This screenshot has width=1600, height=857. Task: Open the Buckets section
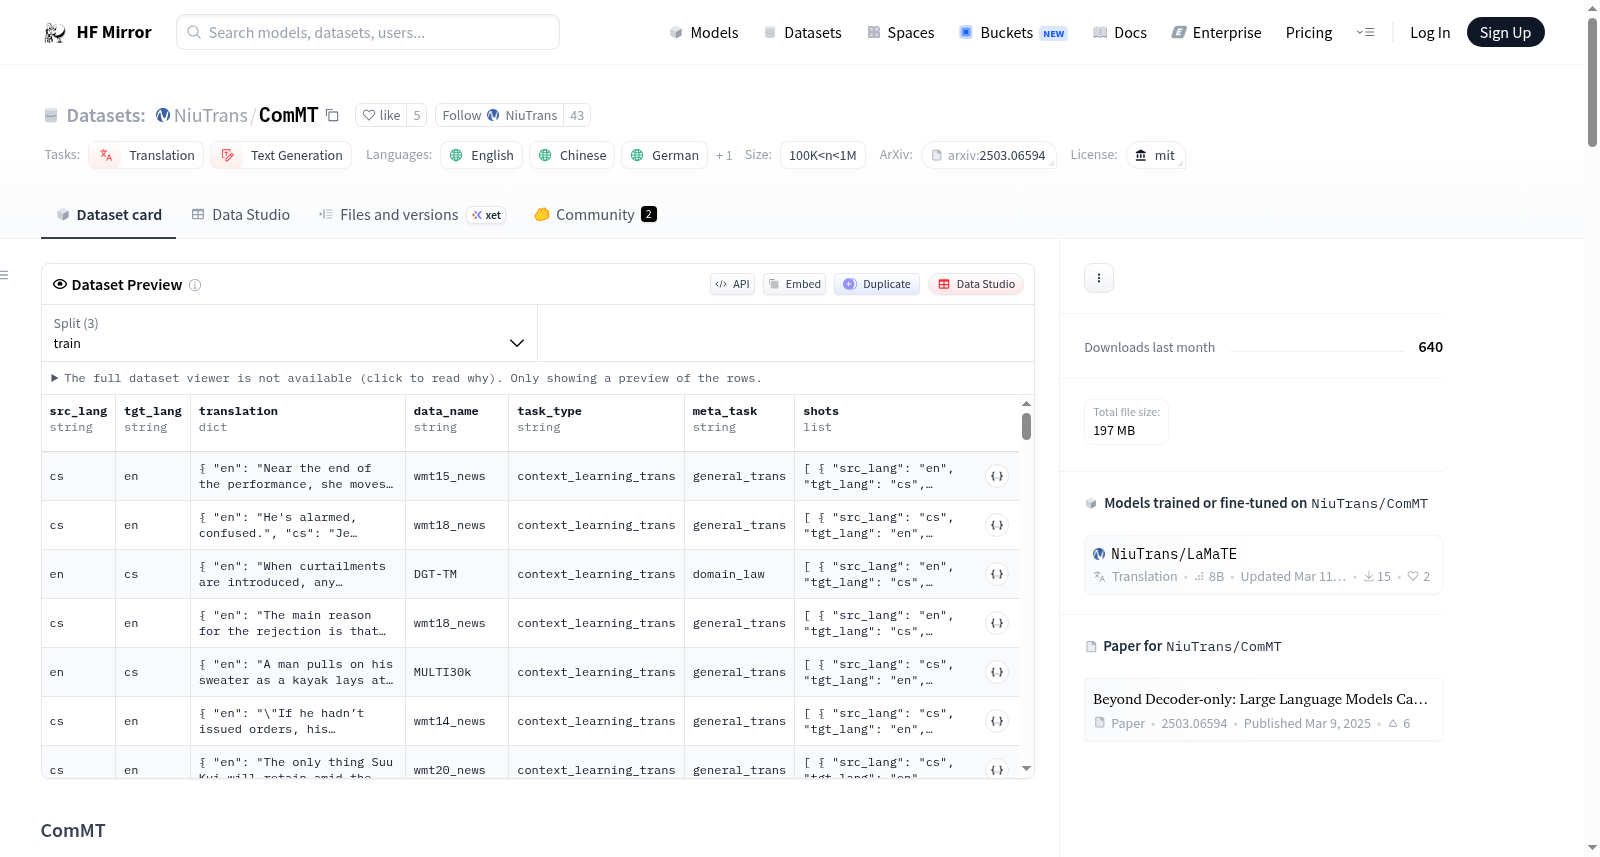(1013, 32)
